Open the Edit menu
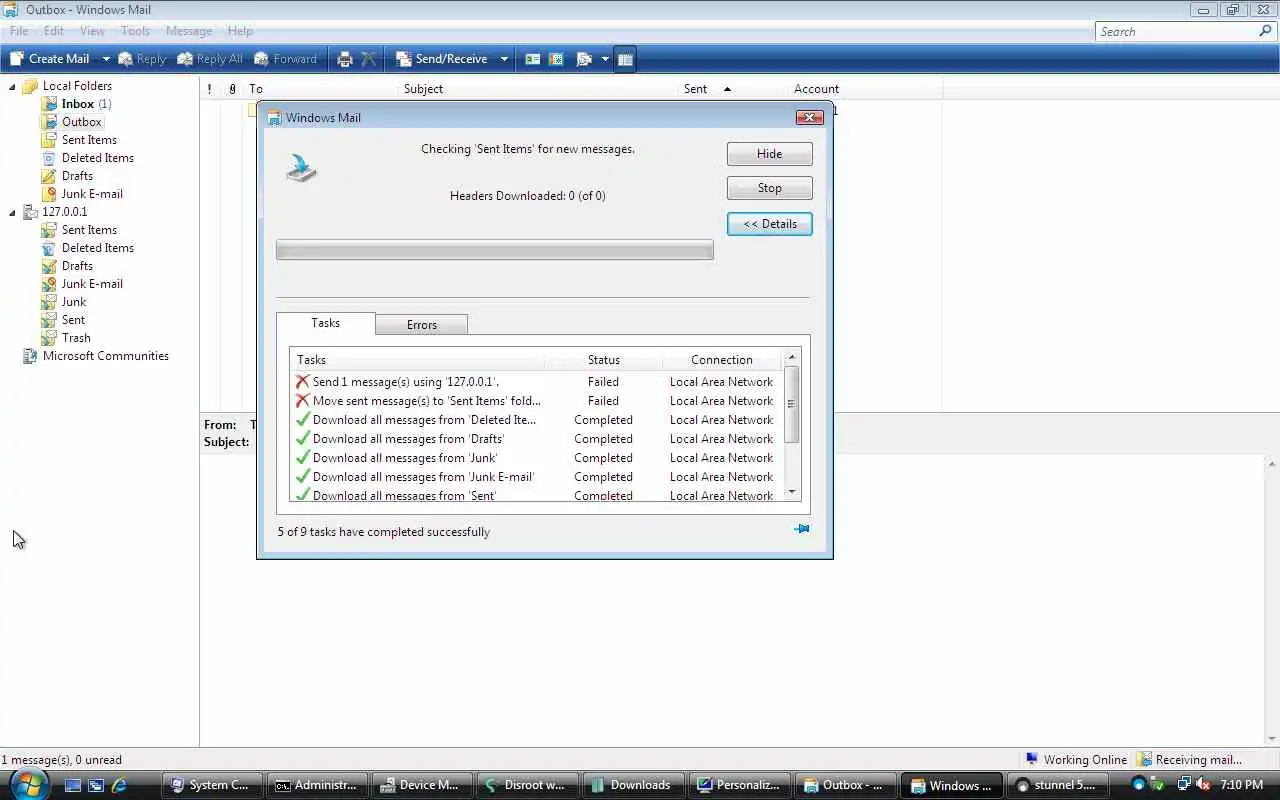The width and height of the screenshot is (1280, 800). pyautogui.click(x=53, y=31)
